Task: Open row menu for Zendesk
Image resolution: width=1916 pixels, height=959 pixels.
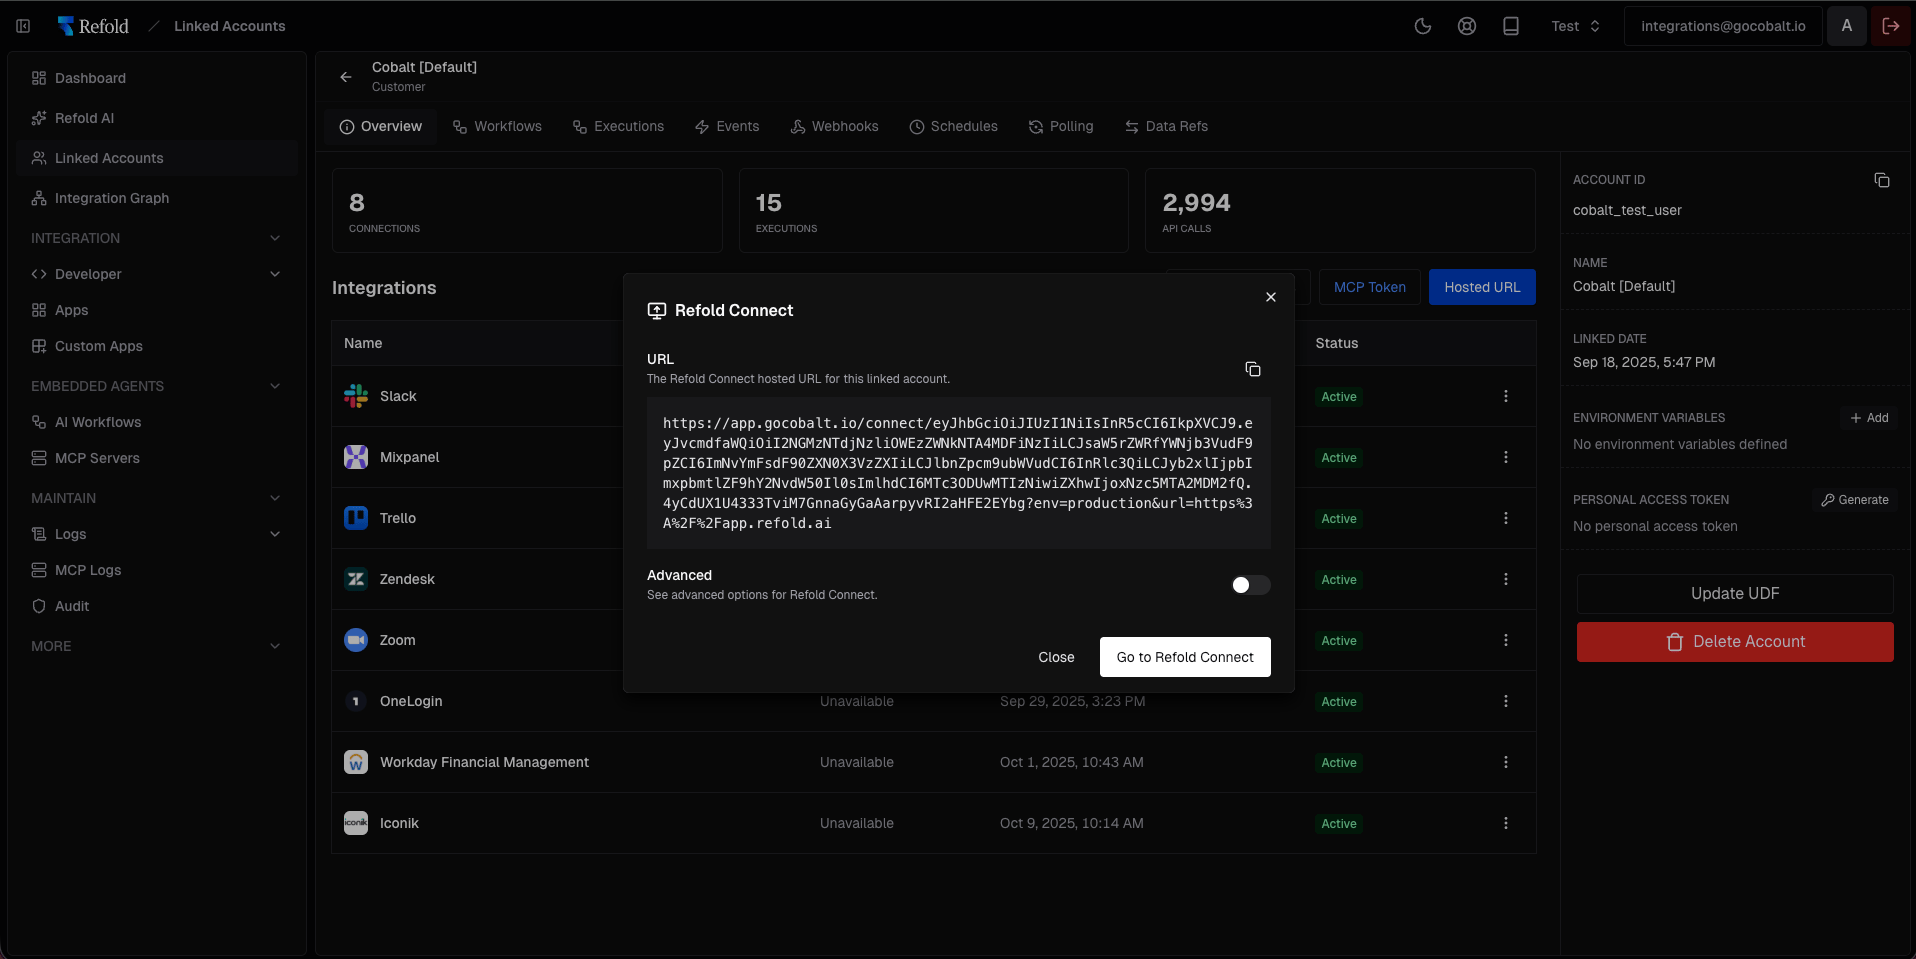Action: click(1506, 579)
